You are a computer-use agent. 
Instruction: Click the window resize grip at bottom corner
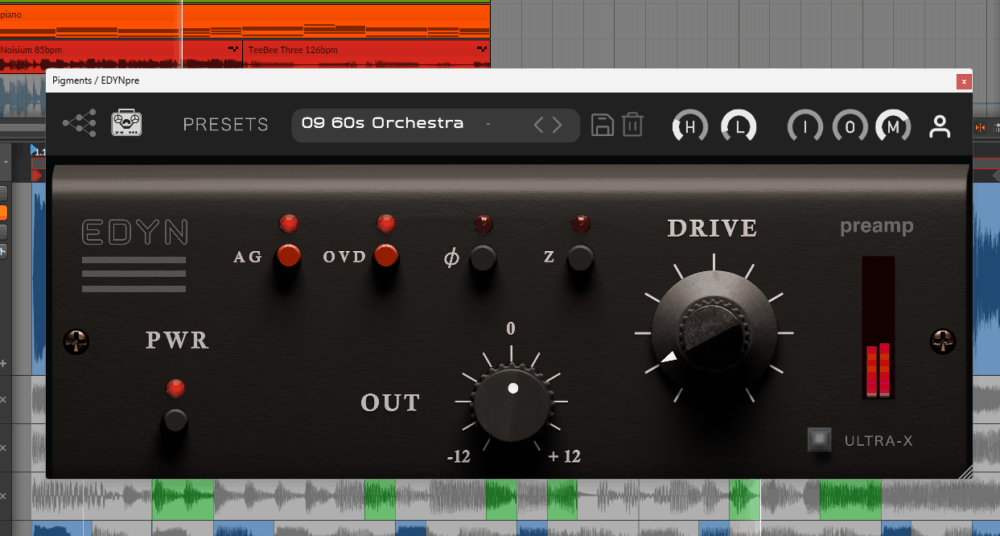click(964, 471)
